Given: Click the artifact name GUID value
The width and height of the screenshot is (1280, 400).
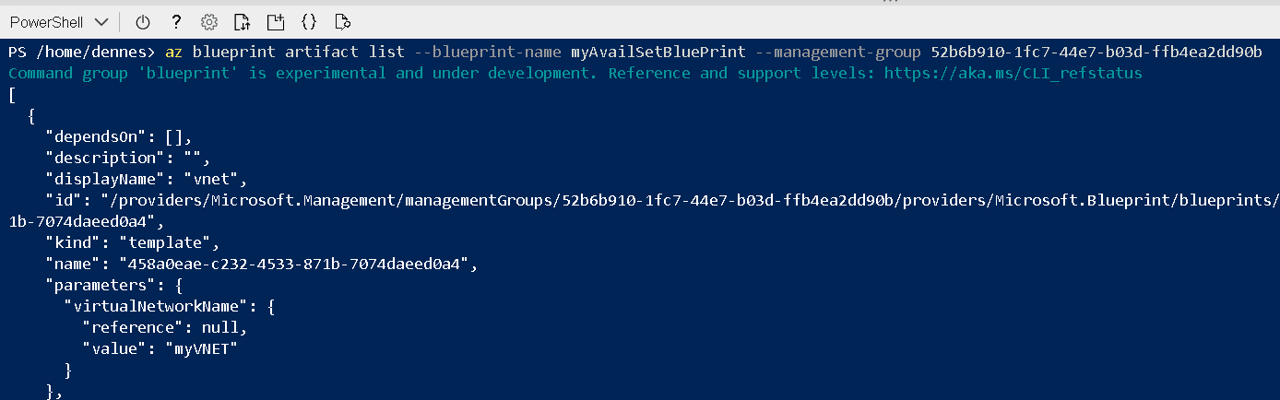Looking at the screenshot, I should coord(294,264).
